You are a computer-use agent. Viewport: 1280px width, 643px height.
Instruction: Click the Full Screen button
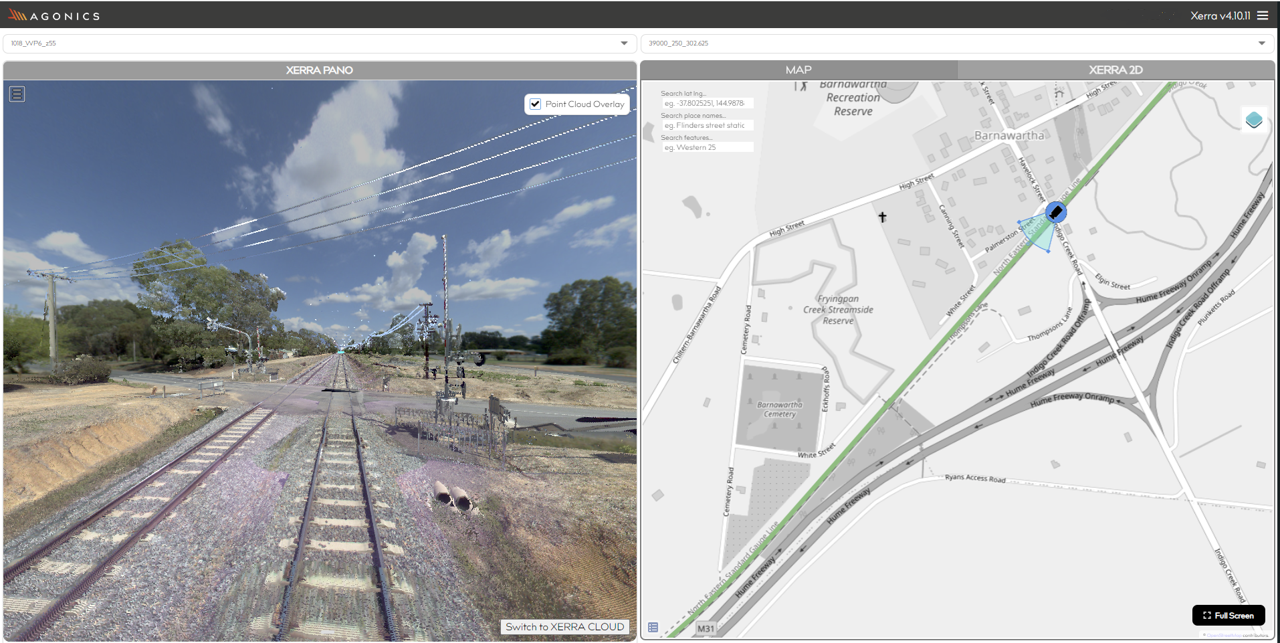1228,615
